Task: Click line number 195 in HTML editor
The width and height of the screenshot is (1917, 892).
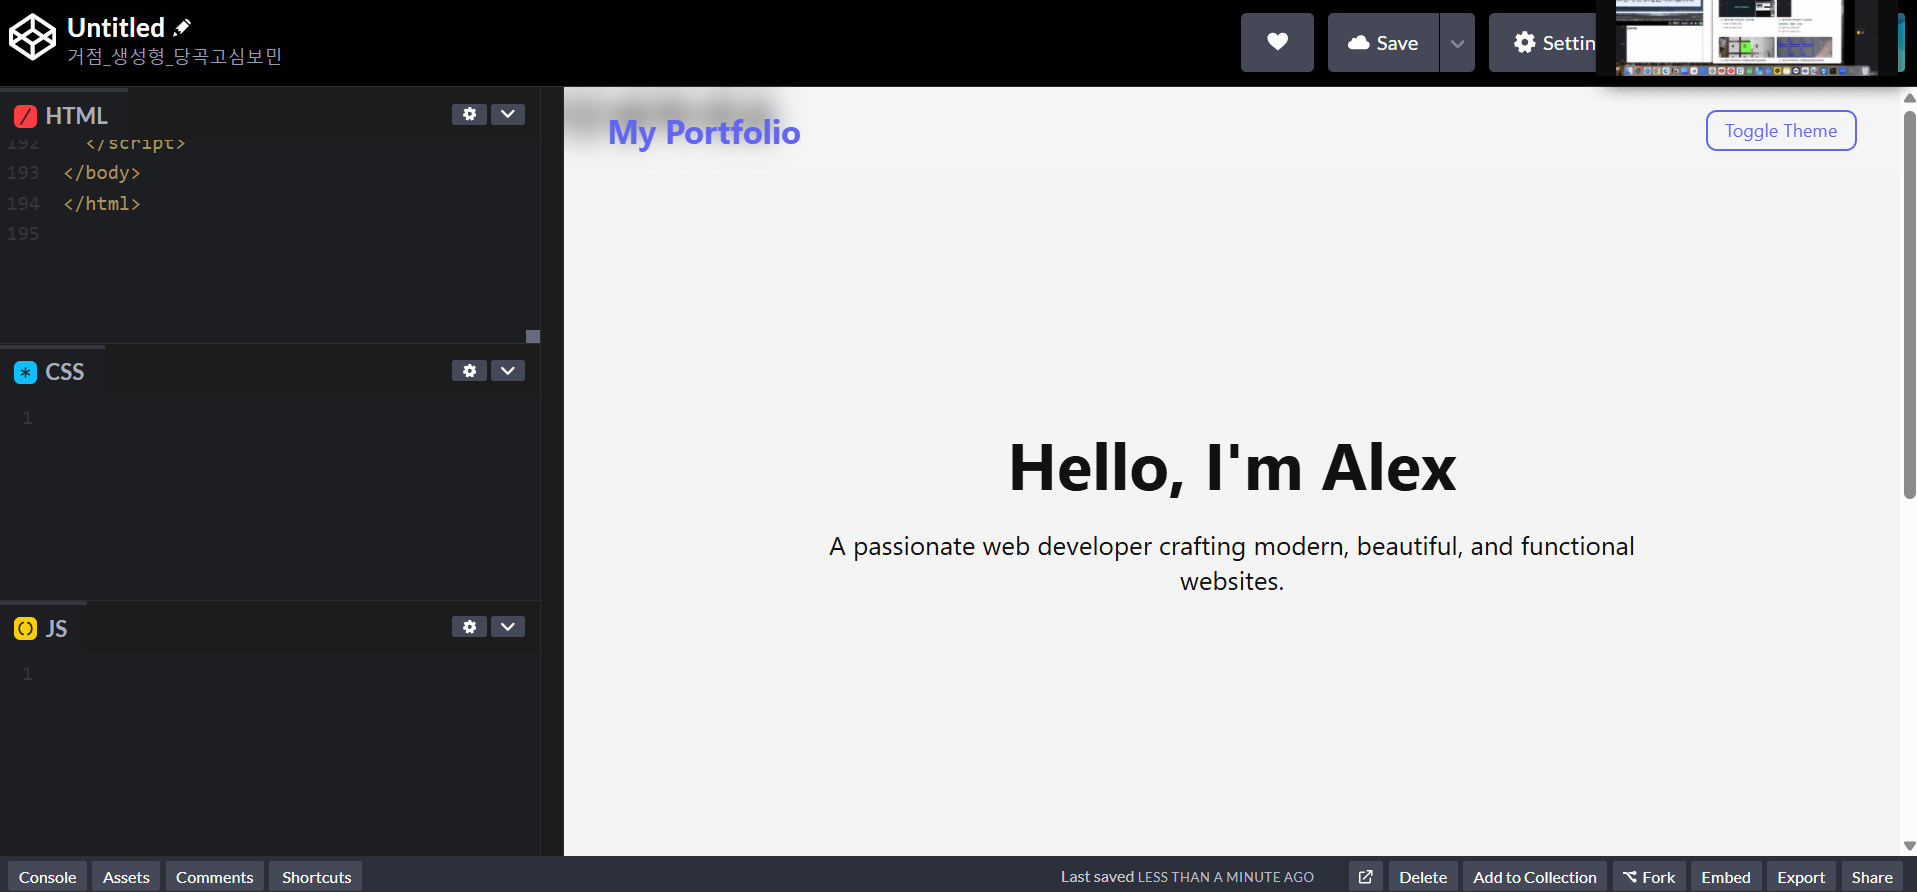Action: (x=23, y=233)
